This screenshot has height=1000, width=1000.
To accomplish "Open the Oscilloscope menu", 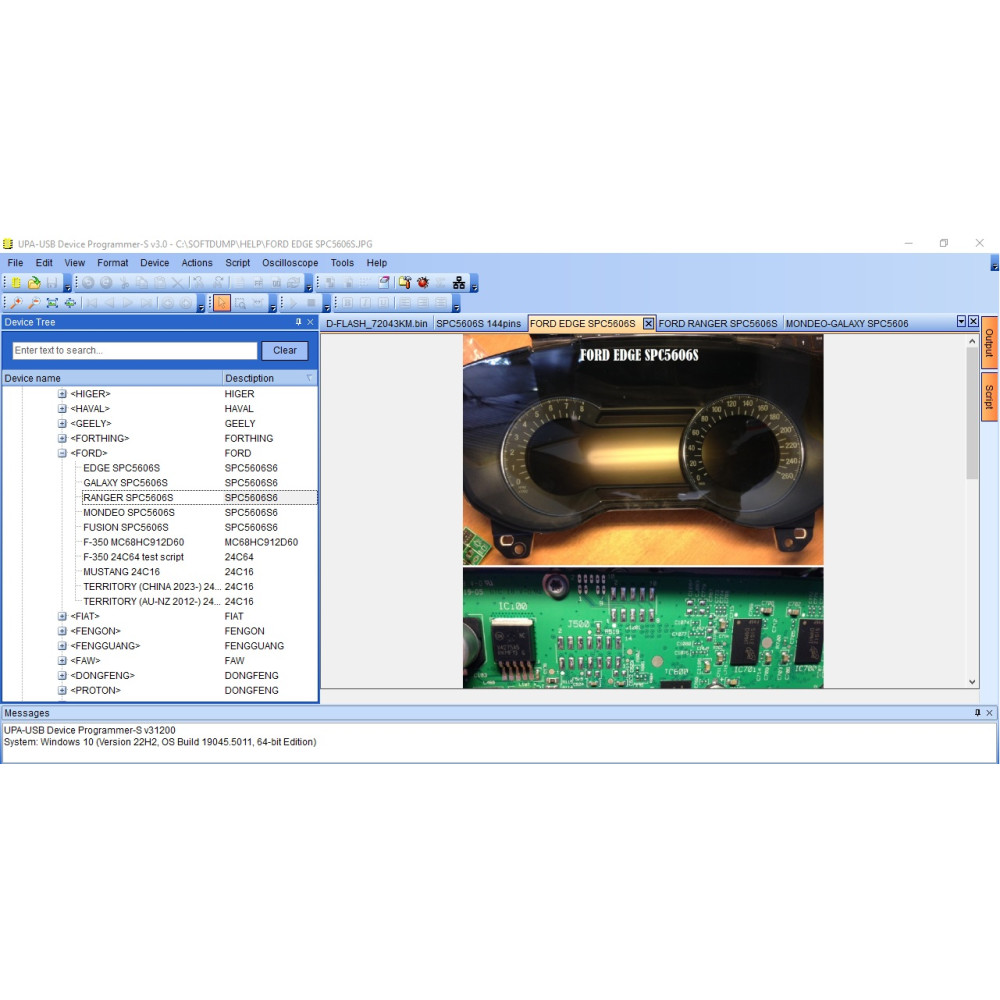I will pyautogui.click(x=290, y=263).
